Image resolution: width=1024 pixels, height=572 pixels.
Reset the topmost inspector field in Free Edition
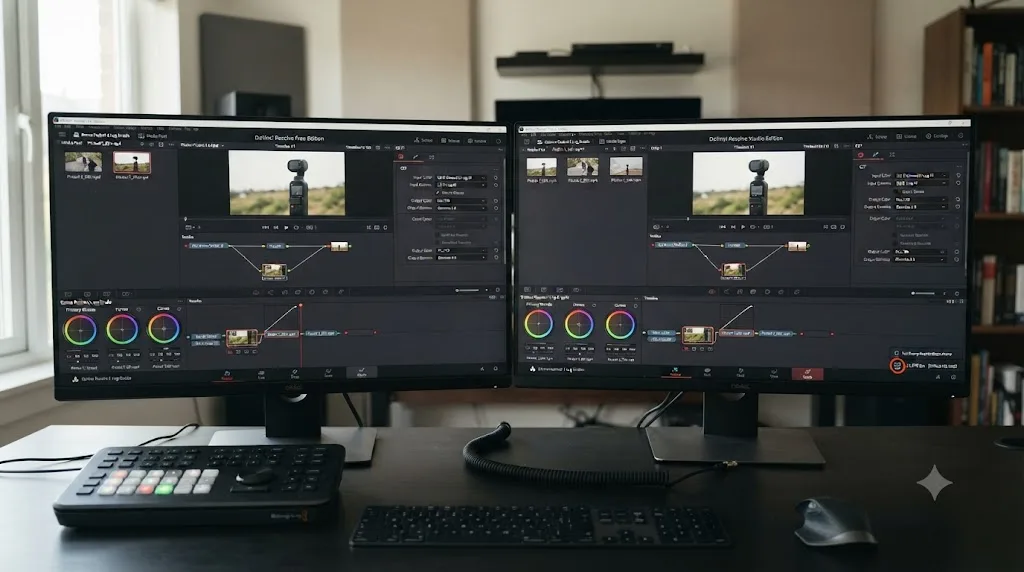point(496,178)
